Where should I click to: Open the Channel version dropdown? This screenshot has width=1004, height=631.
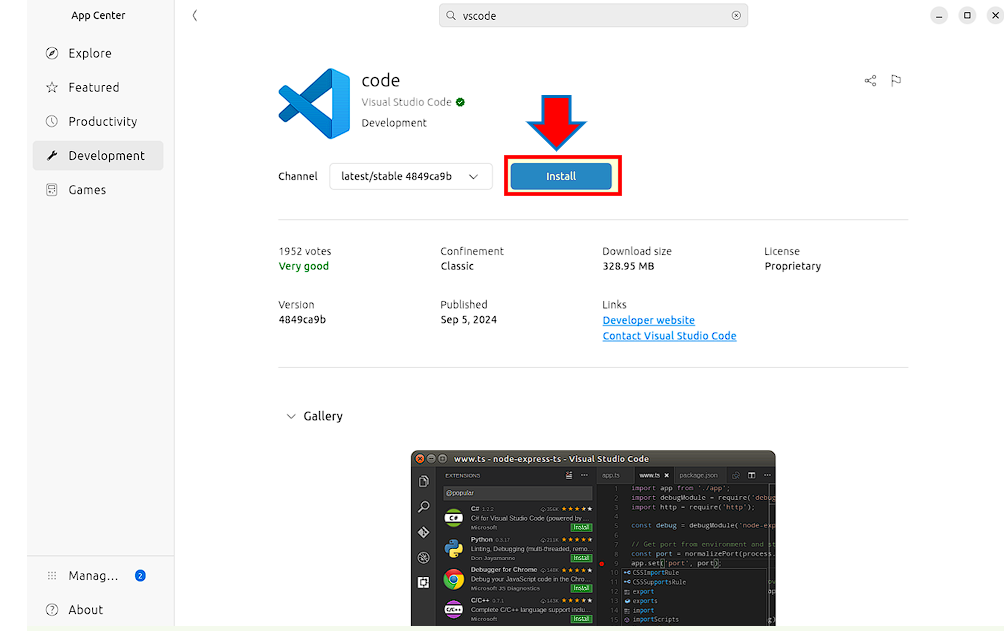(x=410, y=176)
